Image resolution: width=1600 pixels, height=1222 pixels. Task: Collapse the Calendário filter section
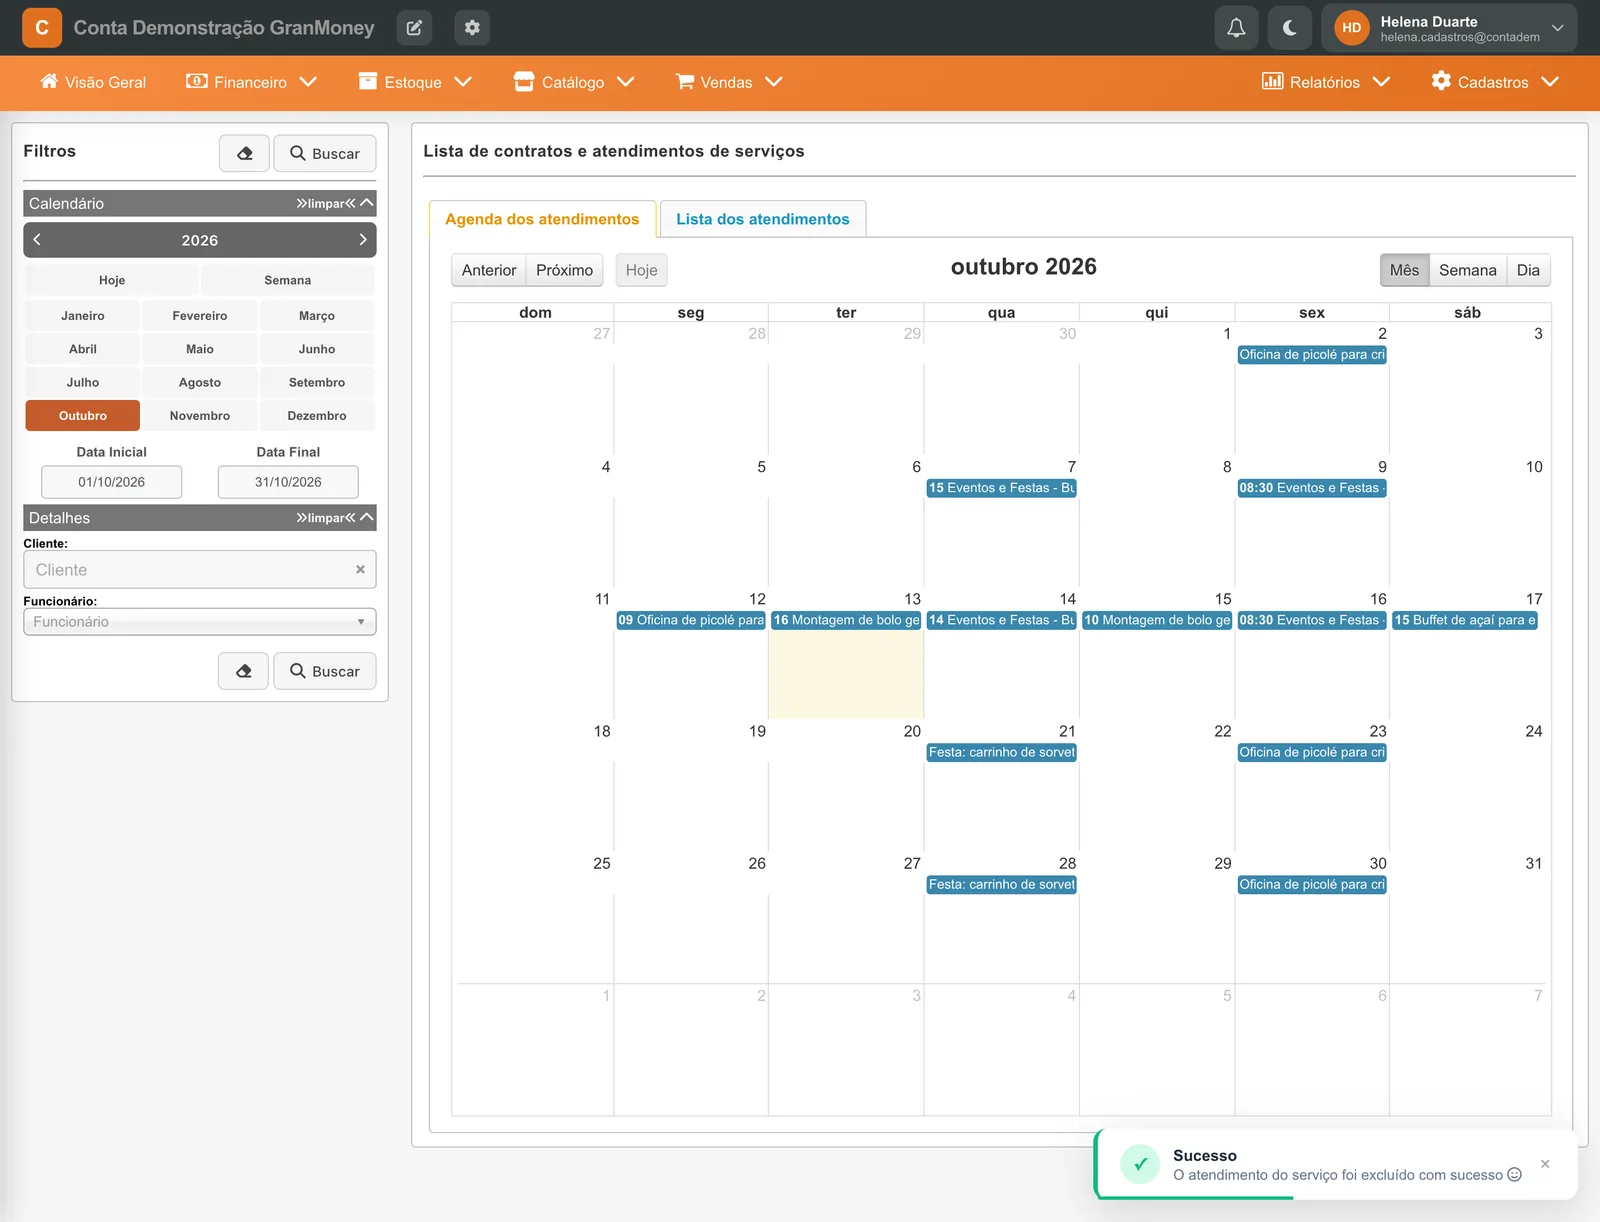coord(367,203)
